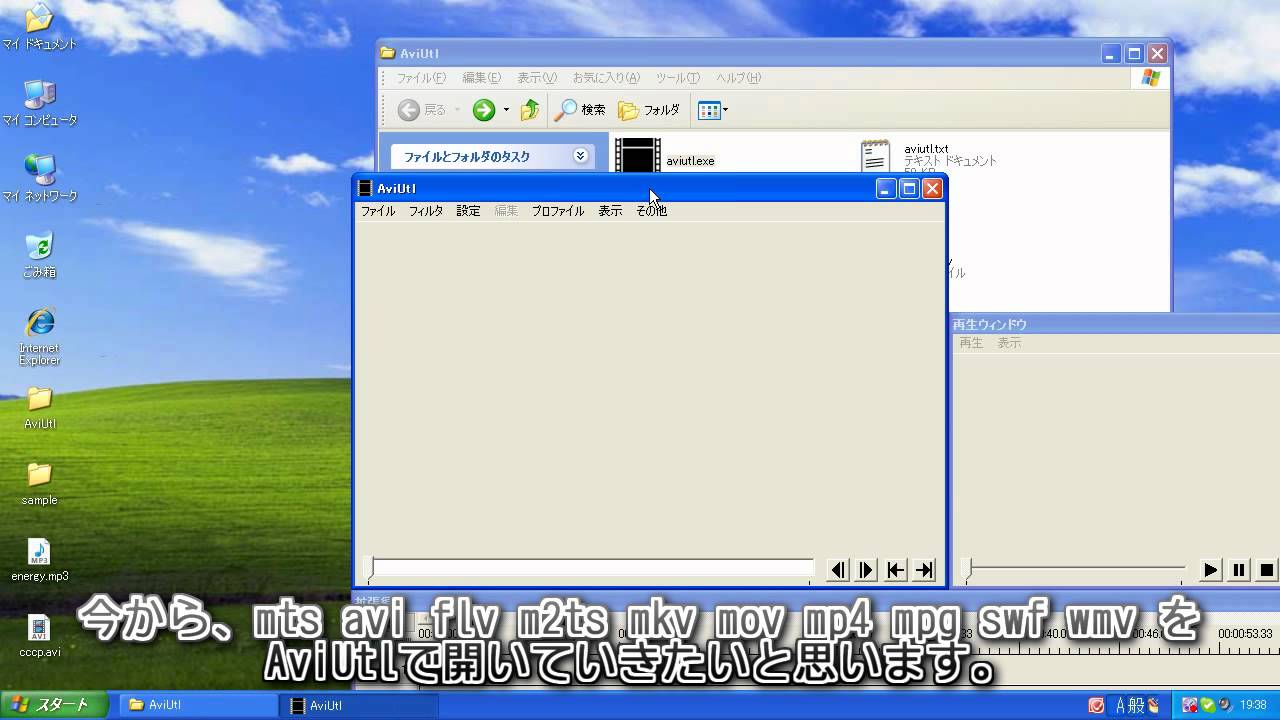The image size is (1280, 720).
Task: Open Explorer お気に入り(A) menu
Action: point(606,78)
